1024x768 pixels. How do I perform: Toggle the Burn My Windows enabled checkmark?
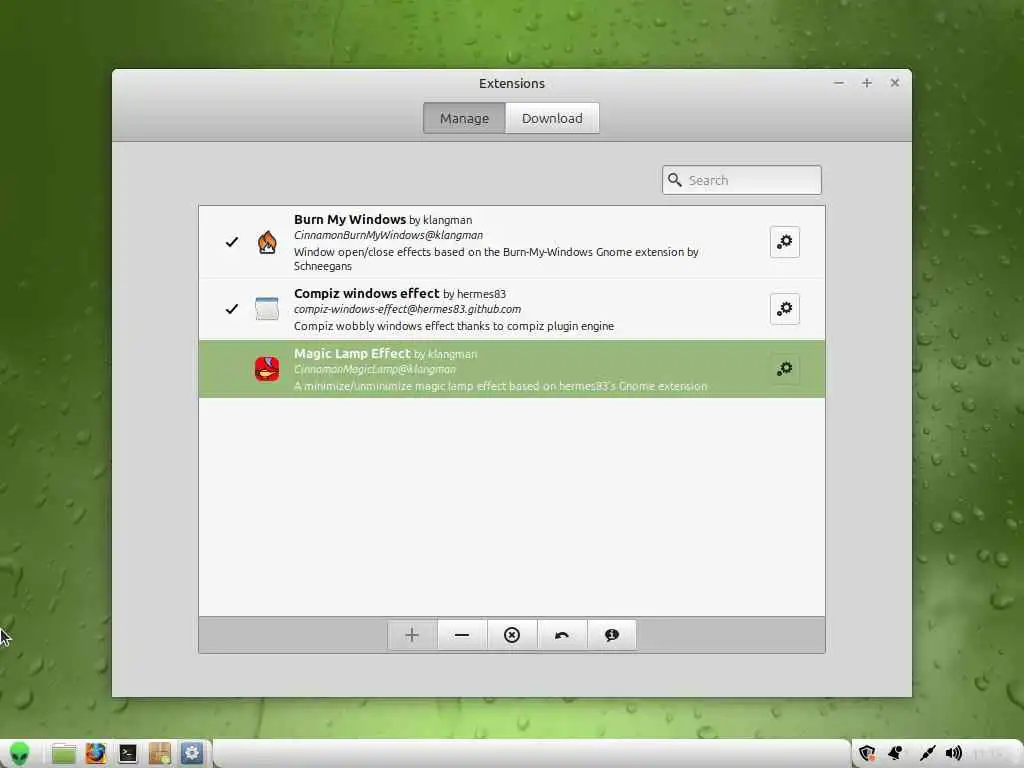click(232, 242)
